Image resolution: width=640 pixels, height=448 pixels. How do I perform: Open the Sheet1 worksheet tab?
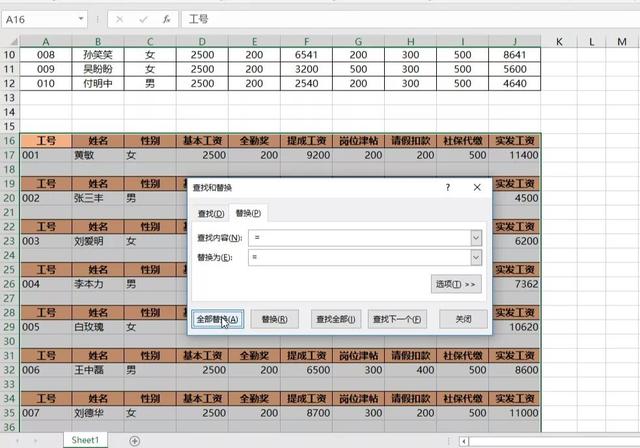[x=84, y=440]
